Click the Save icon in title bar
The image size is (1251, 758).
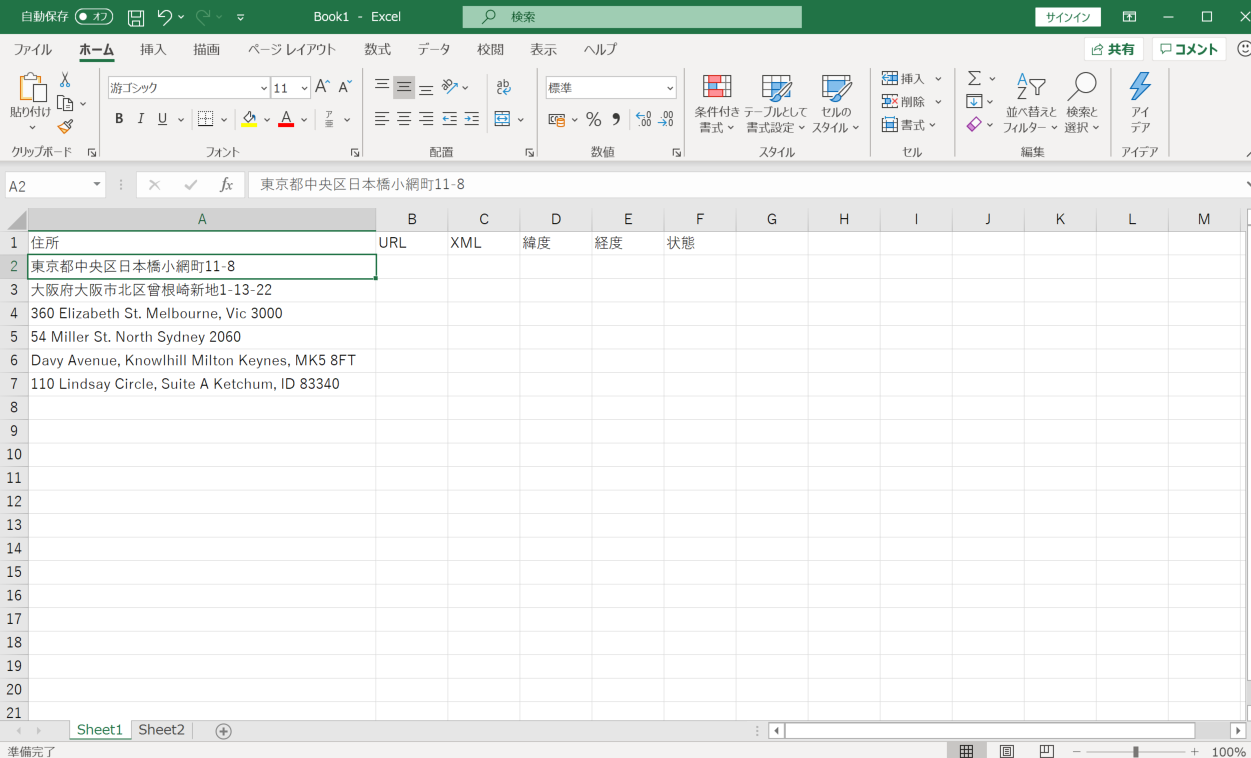point(136,17)
